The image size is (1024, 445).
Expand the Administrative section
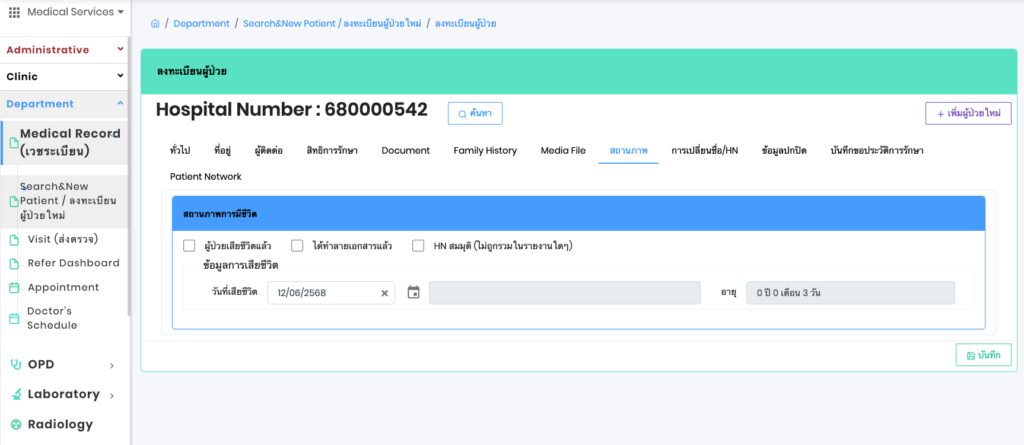(x=64, y=50)
